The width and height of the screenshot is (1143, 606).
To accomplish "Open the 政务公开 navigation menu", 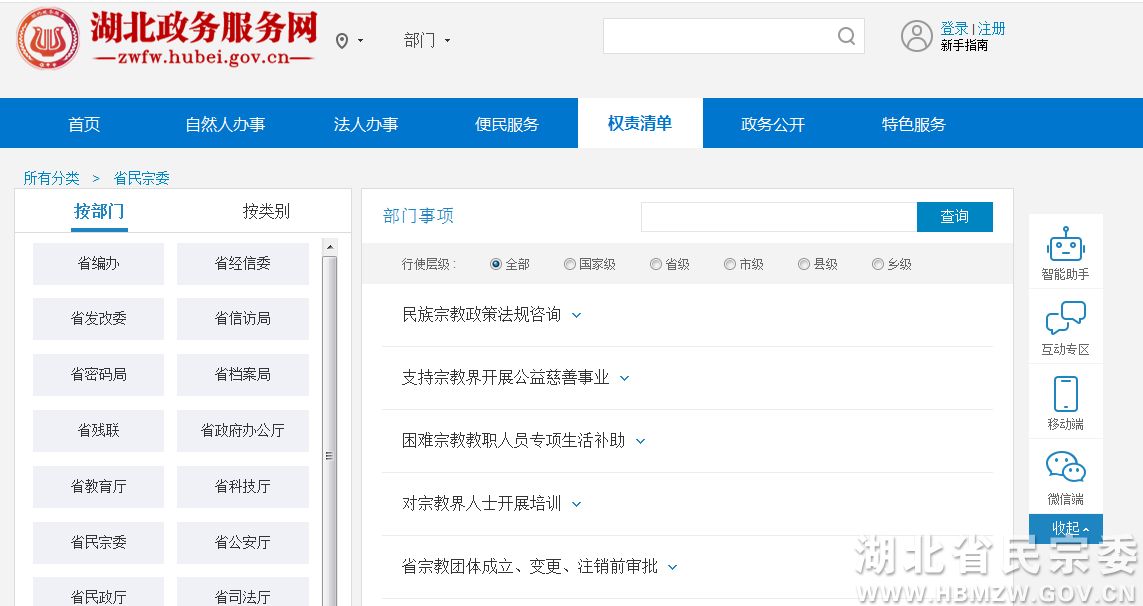I will 772,125.
